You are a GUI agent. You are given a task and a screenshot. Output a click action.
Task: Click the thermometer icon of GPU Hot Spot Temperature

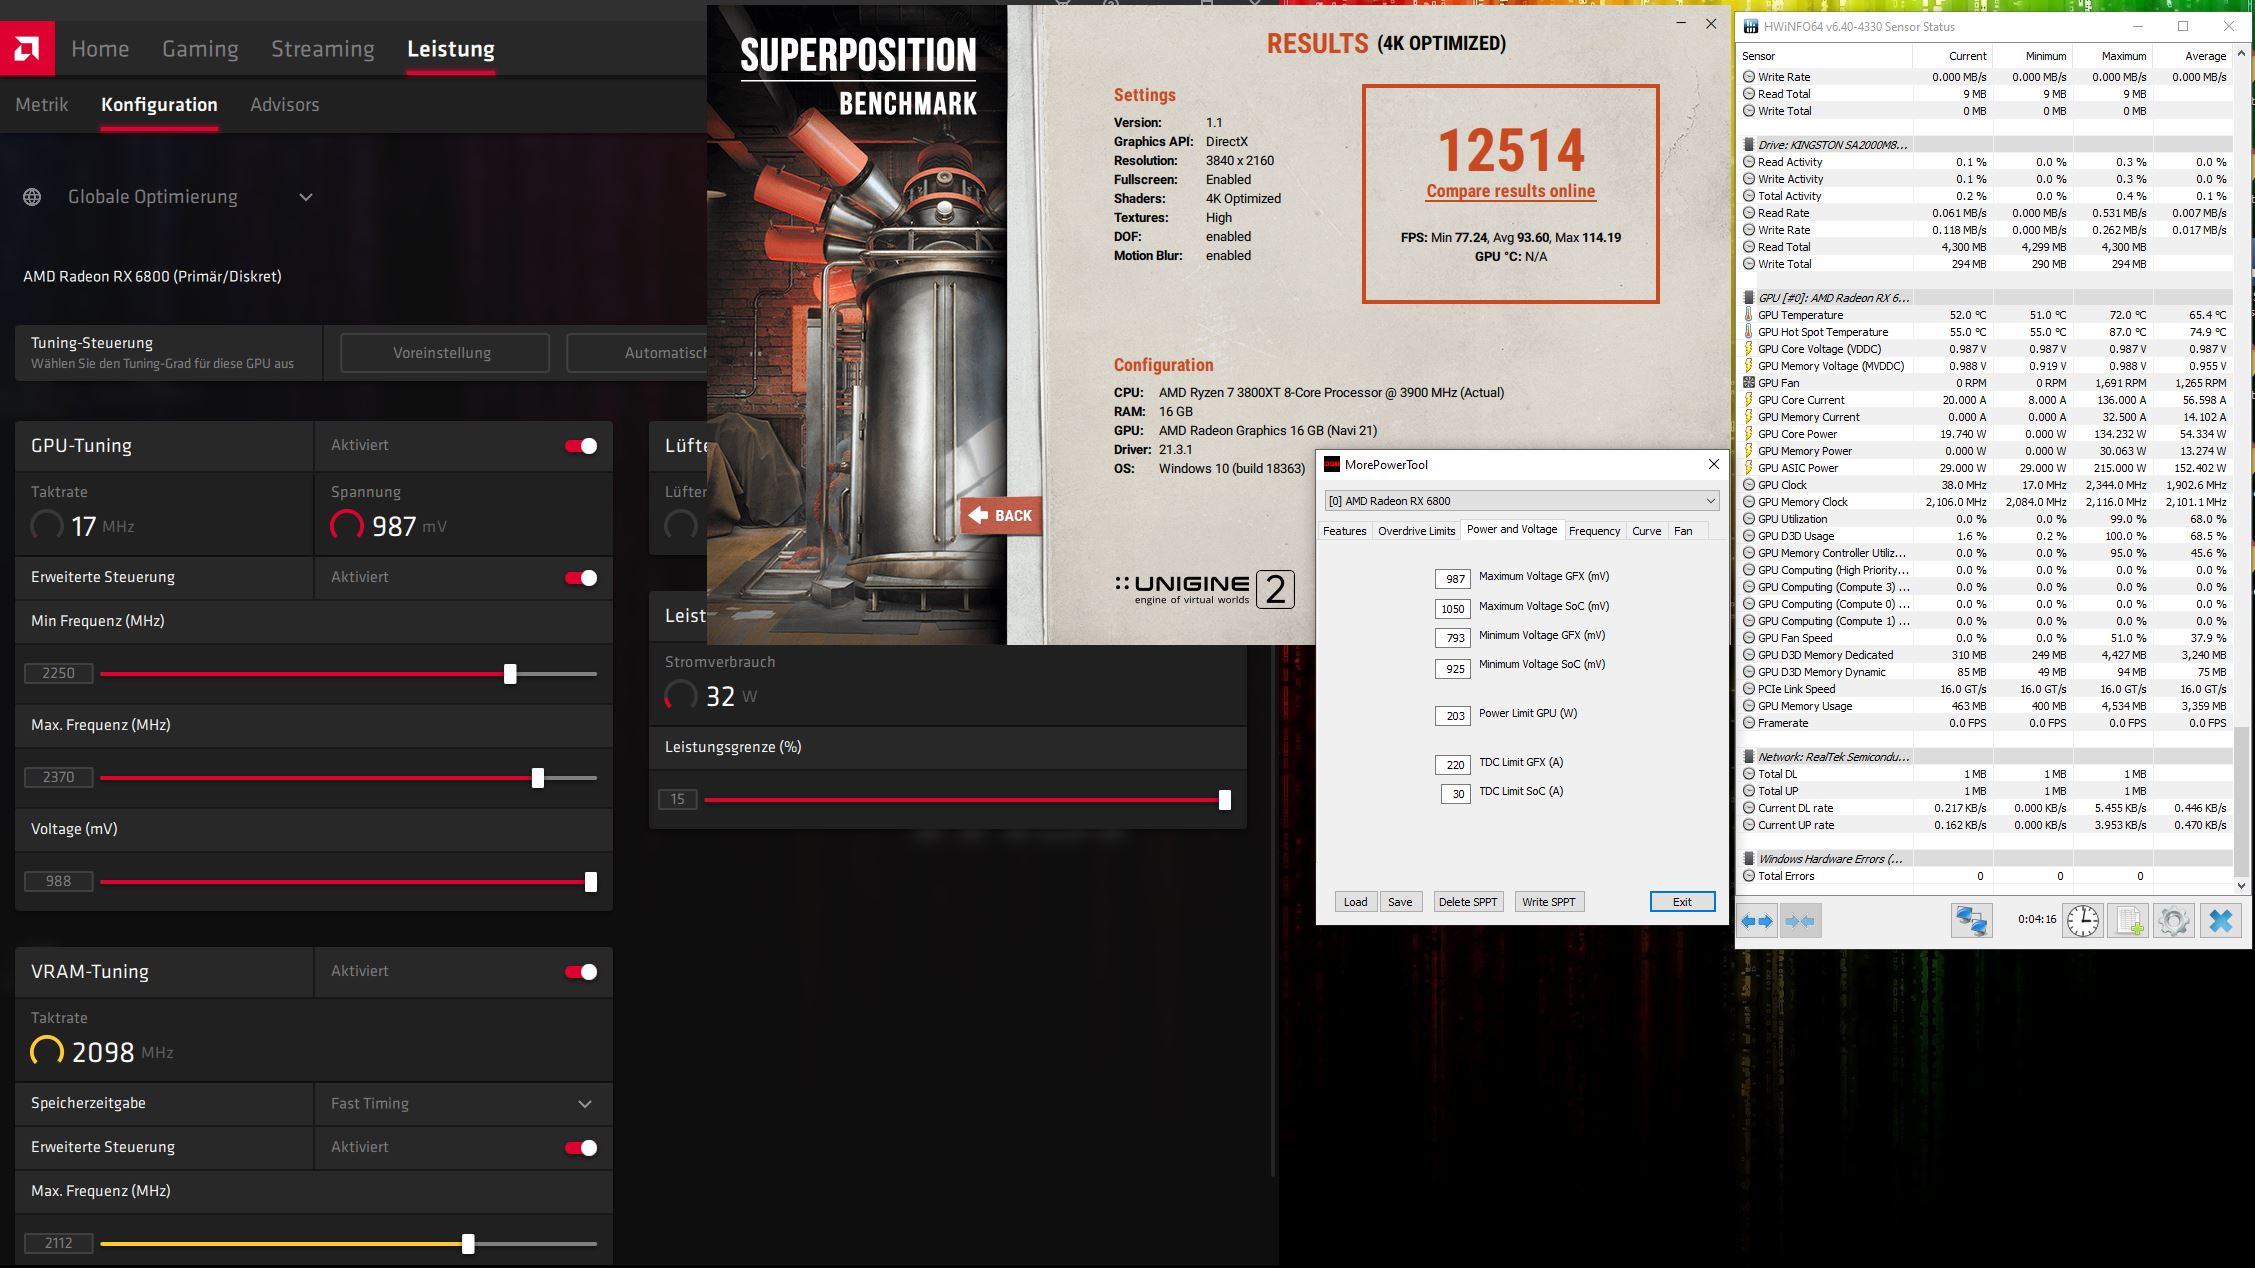click(x=1749, y=332)
